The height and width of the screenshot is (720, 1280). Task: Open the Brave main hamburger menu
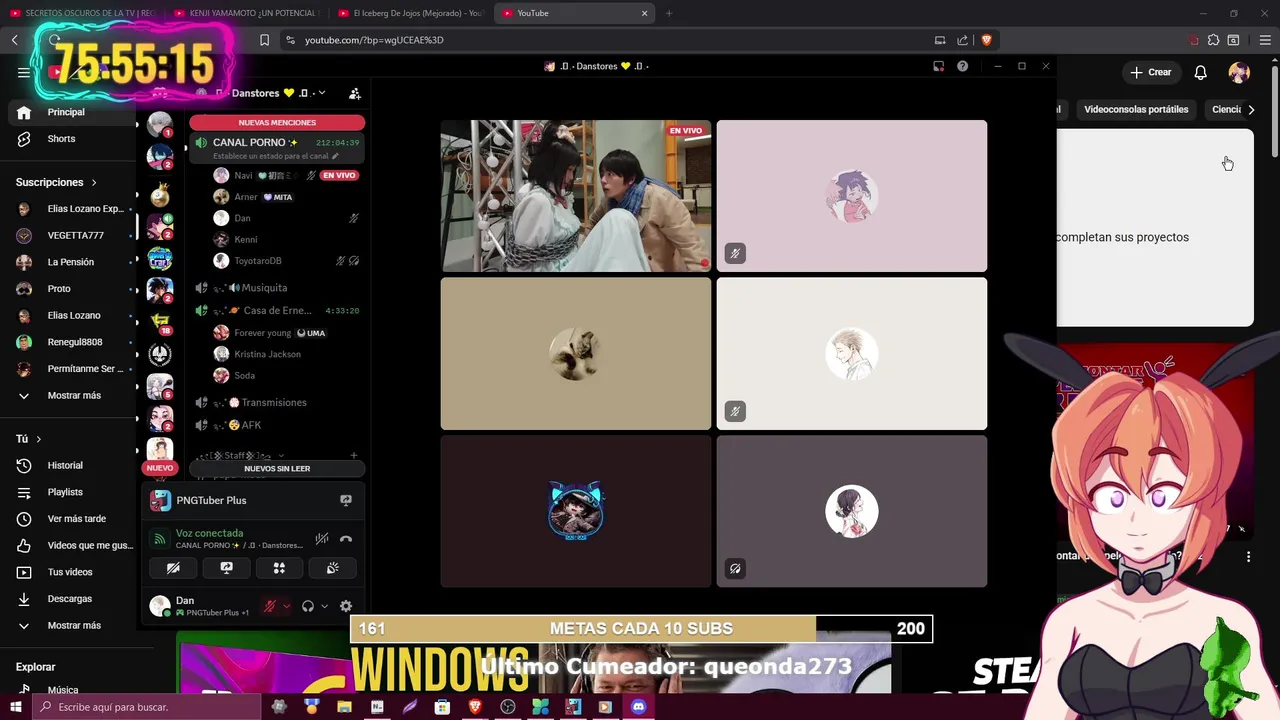[x=1266, y=40]
